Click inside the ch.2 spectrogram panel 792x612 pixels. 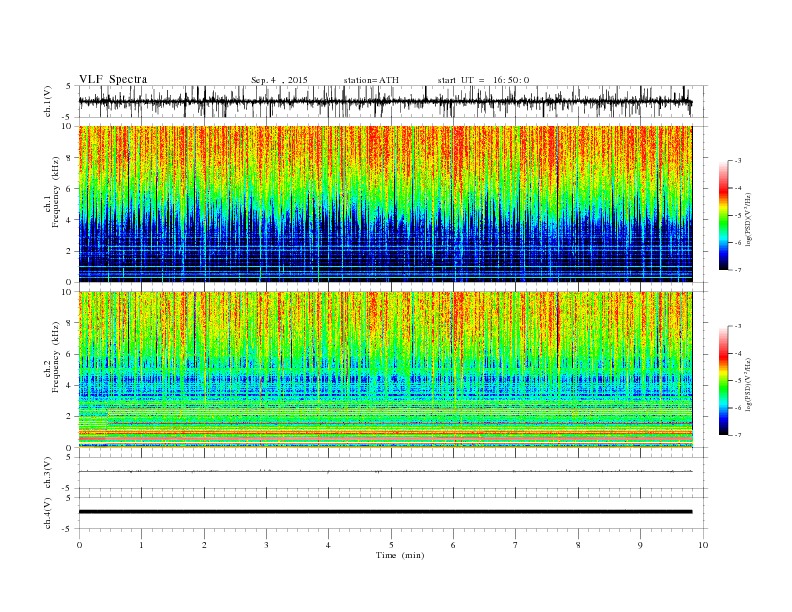385,370
